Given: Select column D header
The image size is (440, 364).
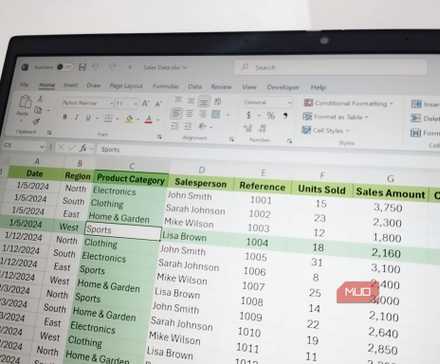Looking at the screenshot, I should pyautogui.click(x=202, y=170).
